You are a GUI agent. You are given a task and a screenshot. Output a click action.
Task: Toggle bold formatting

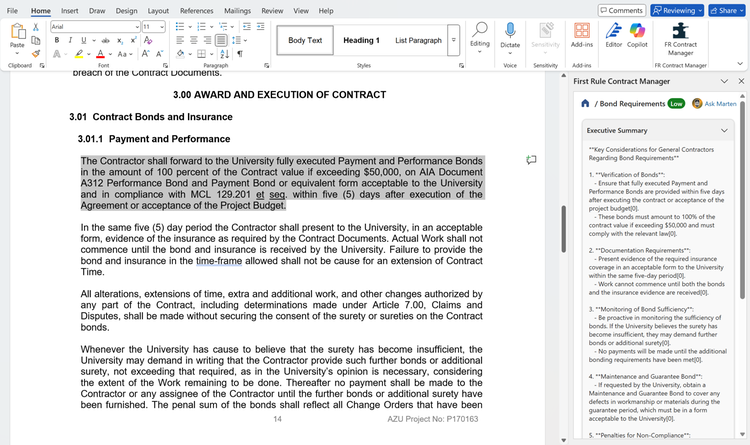pyautogui.click(x=57, y=41)
